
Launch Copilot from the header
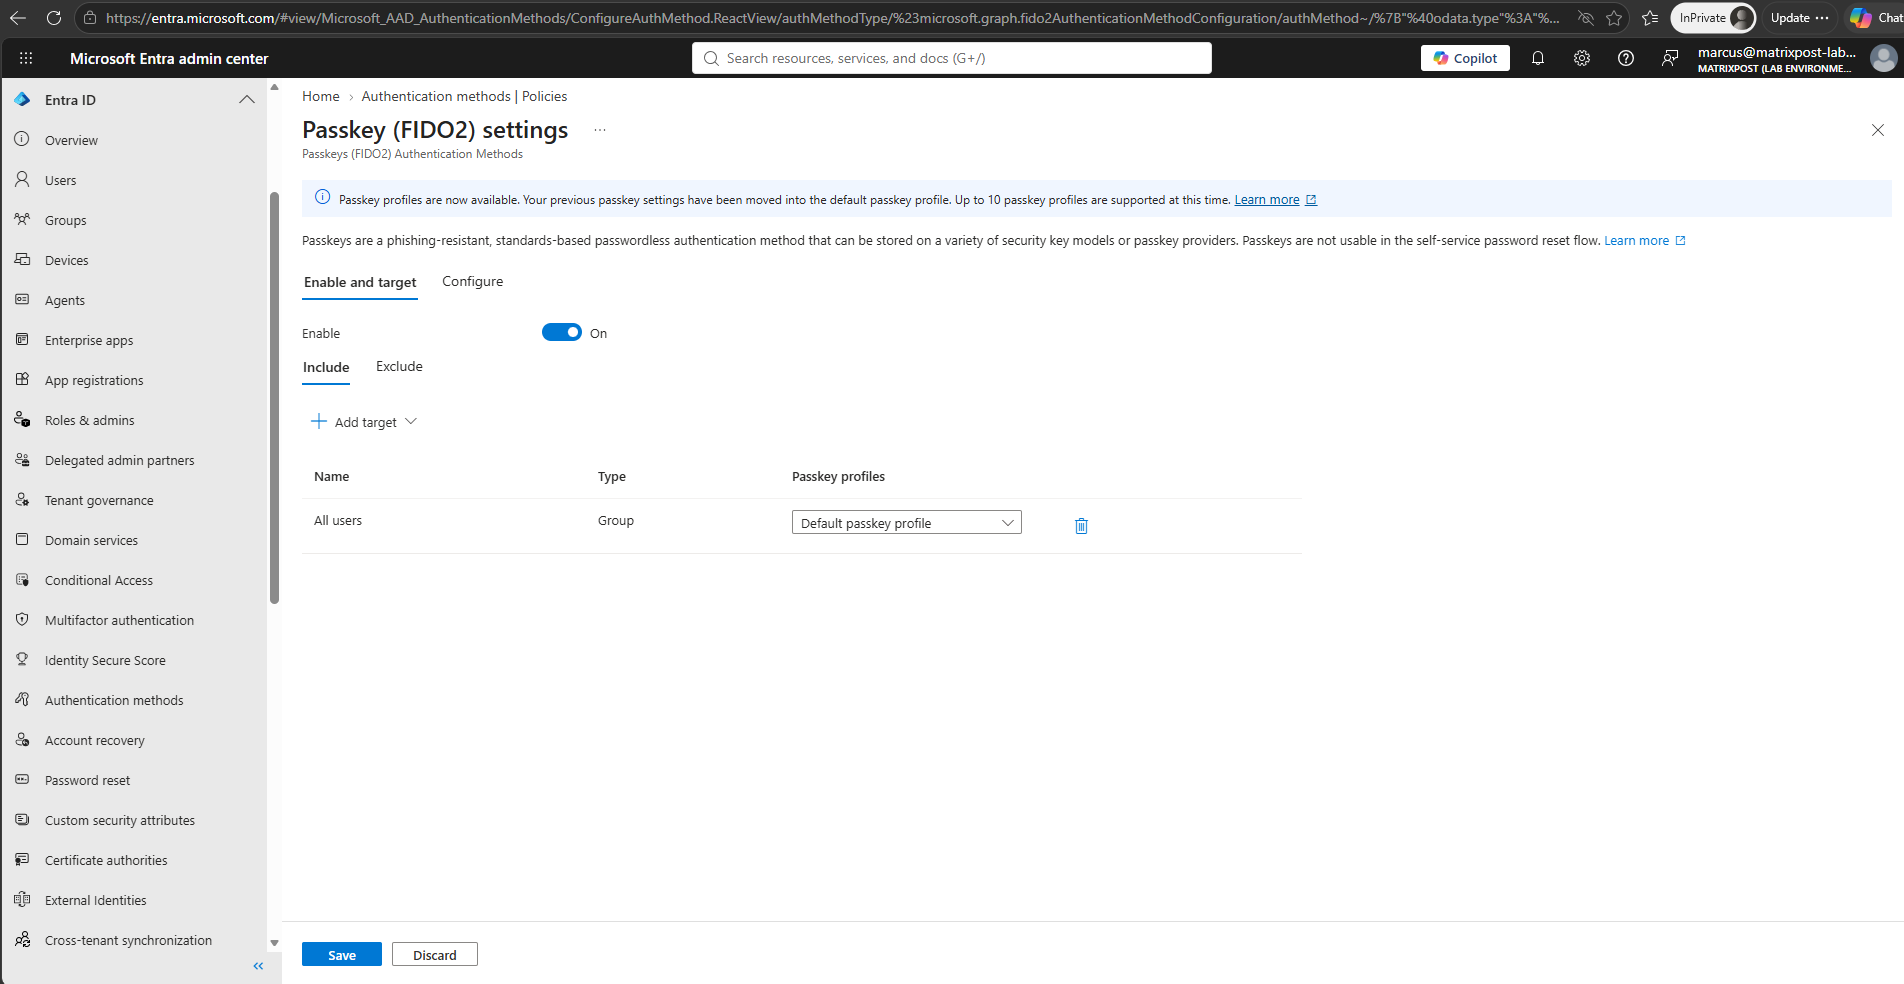[x=1465, y=58]
